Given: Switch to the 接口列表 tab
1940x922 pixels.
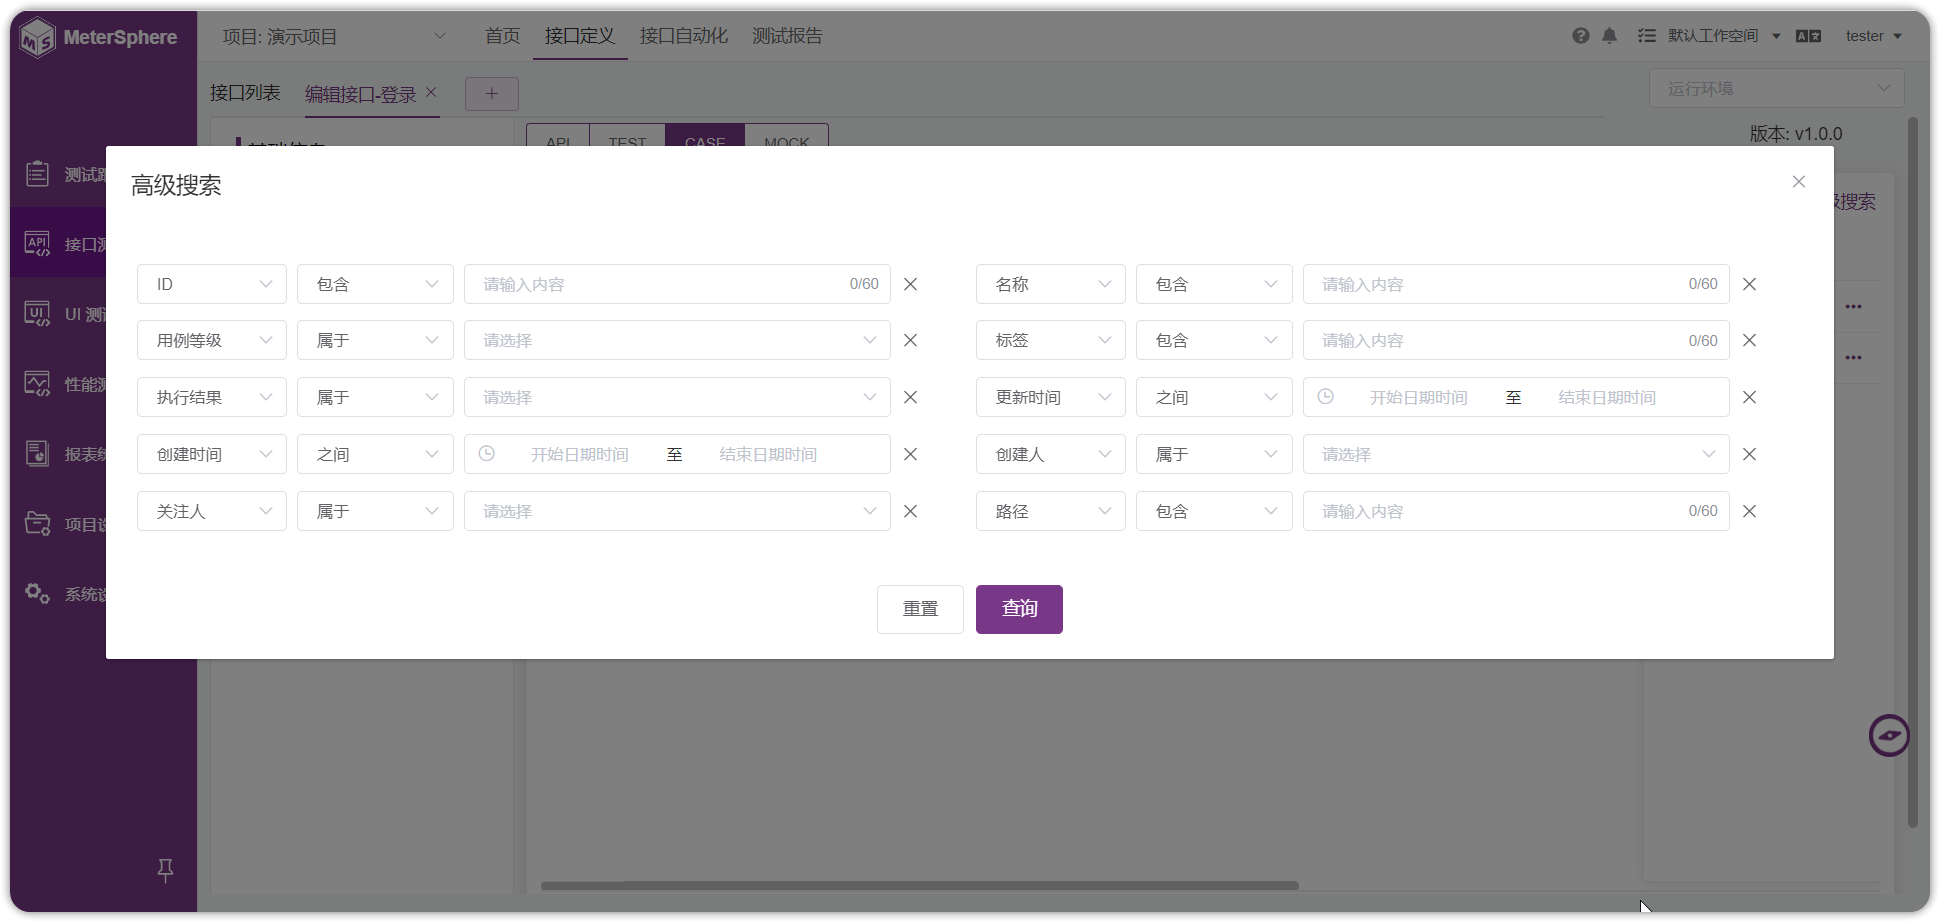Looking at the screenshot, I should point(245,93).
